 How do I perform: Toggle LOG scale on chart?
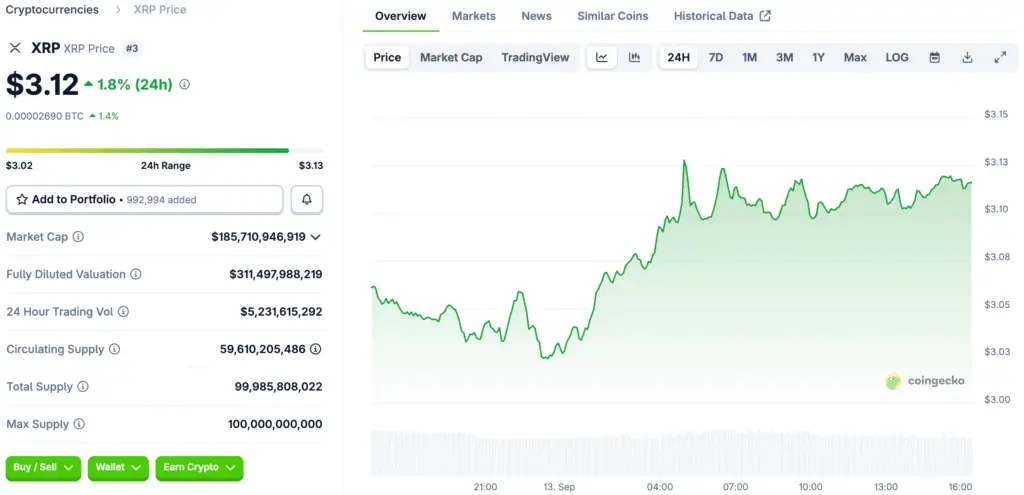897,57
